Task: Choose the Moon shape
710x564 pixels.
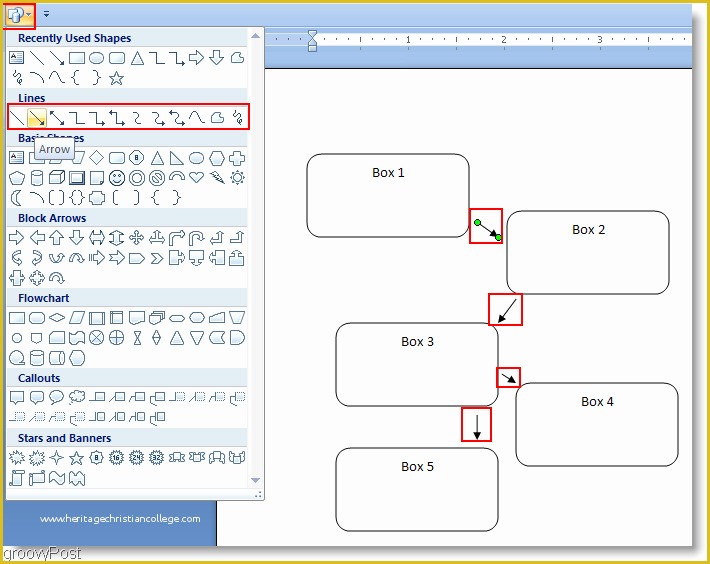Action: click(x=16, y=198)
